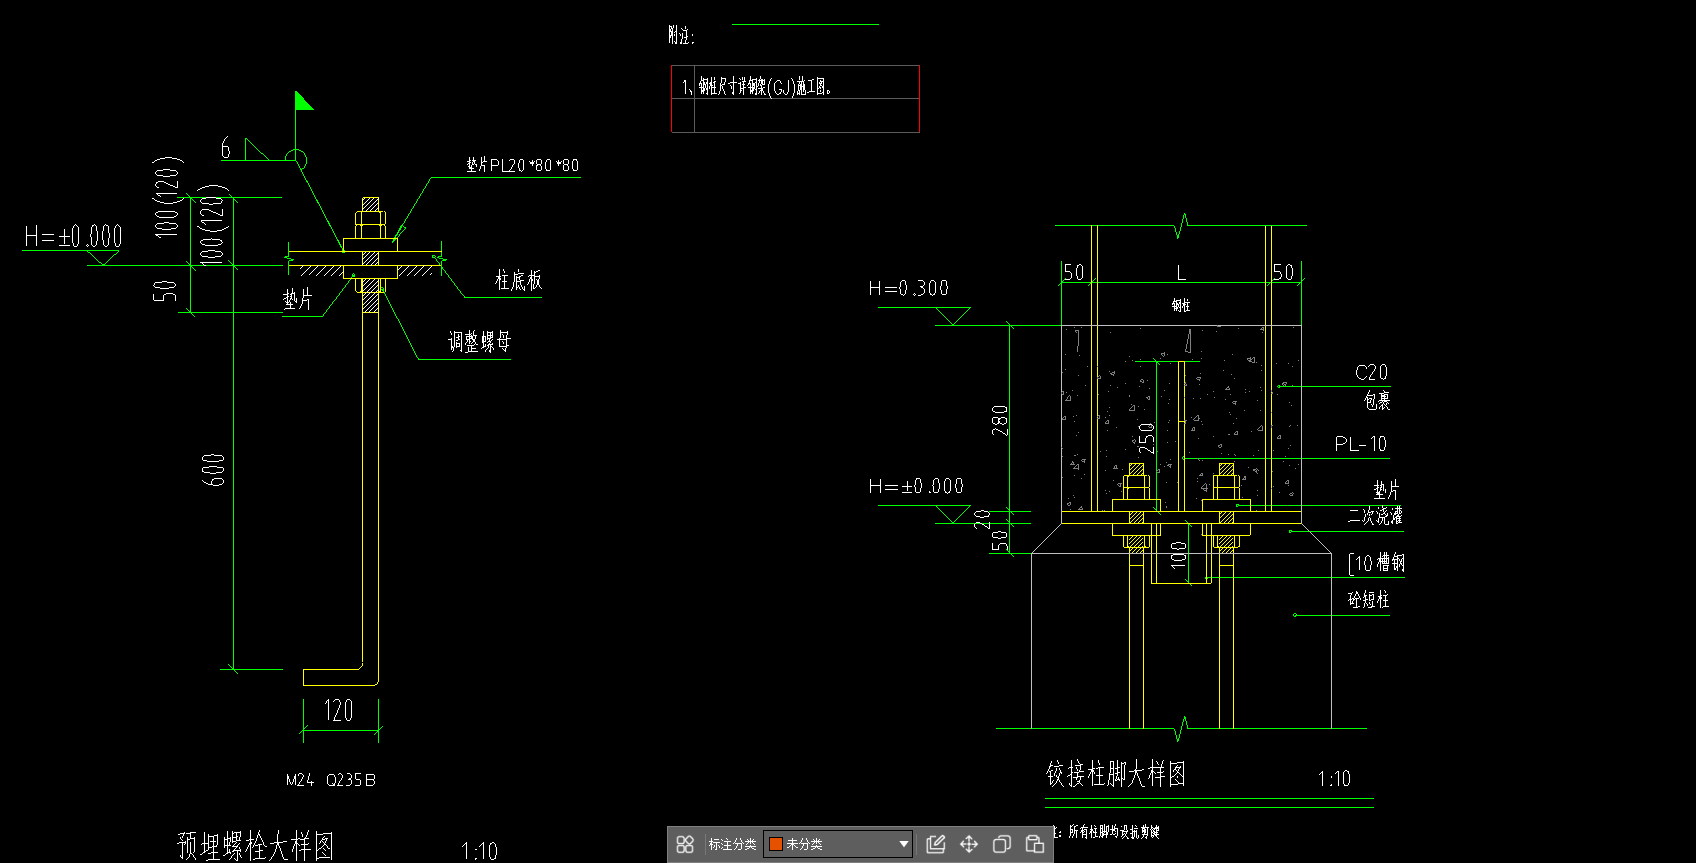Click the [10 槽钢 channel steel label
The image size is (1696, 863).
[1377, 563]
